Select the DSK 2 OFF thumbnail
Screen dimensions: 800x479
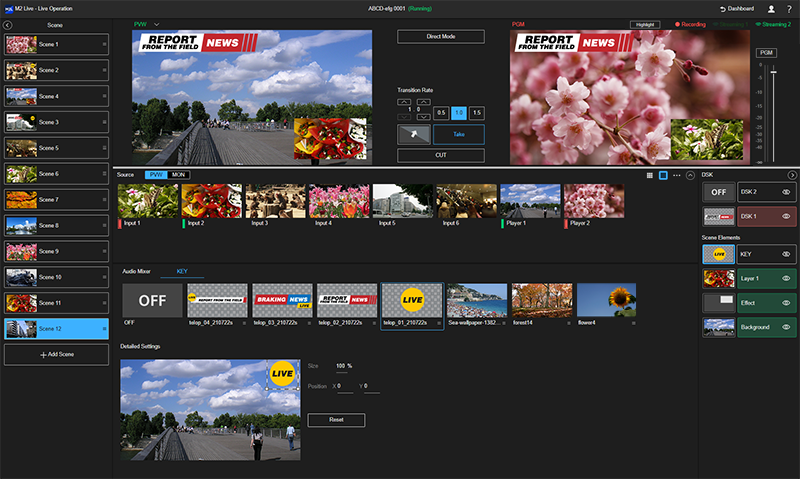pos(718,192)
